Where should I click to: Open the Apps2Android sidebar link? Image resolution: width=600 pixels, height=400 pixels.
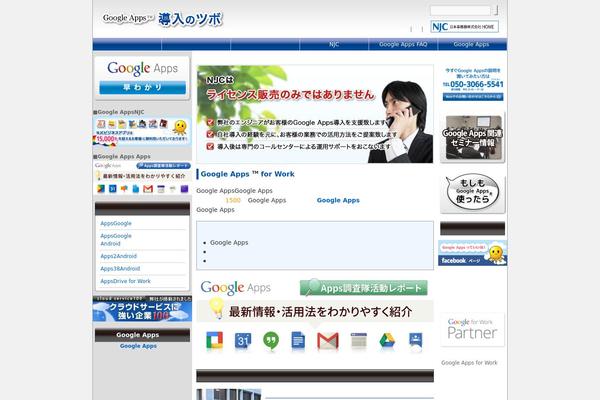coord(119,256)
